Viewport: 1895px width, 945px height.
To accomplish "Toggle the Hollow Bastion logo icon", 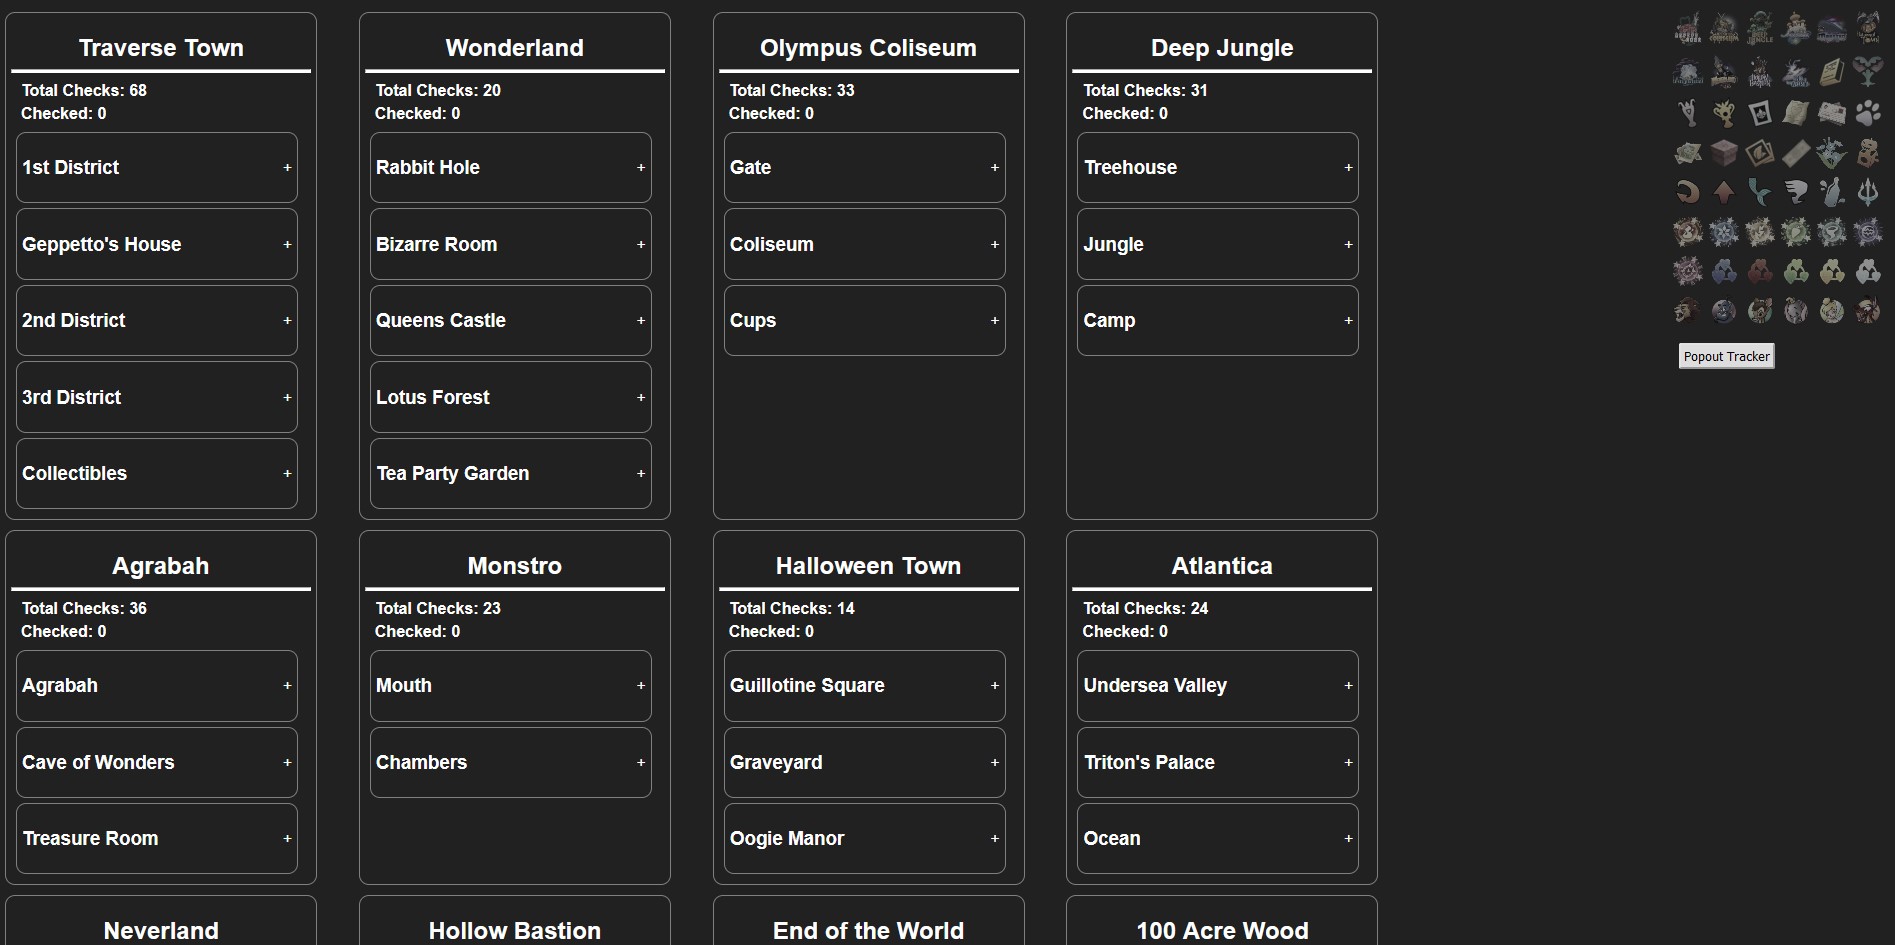I will pyautogui.click(x=1761, y=71).
